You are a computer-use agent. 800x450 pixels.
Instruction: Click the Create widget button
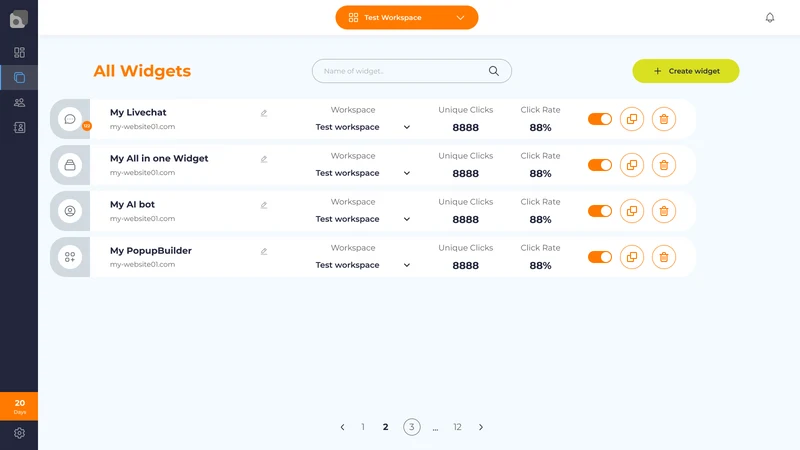pos(686,71)
